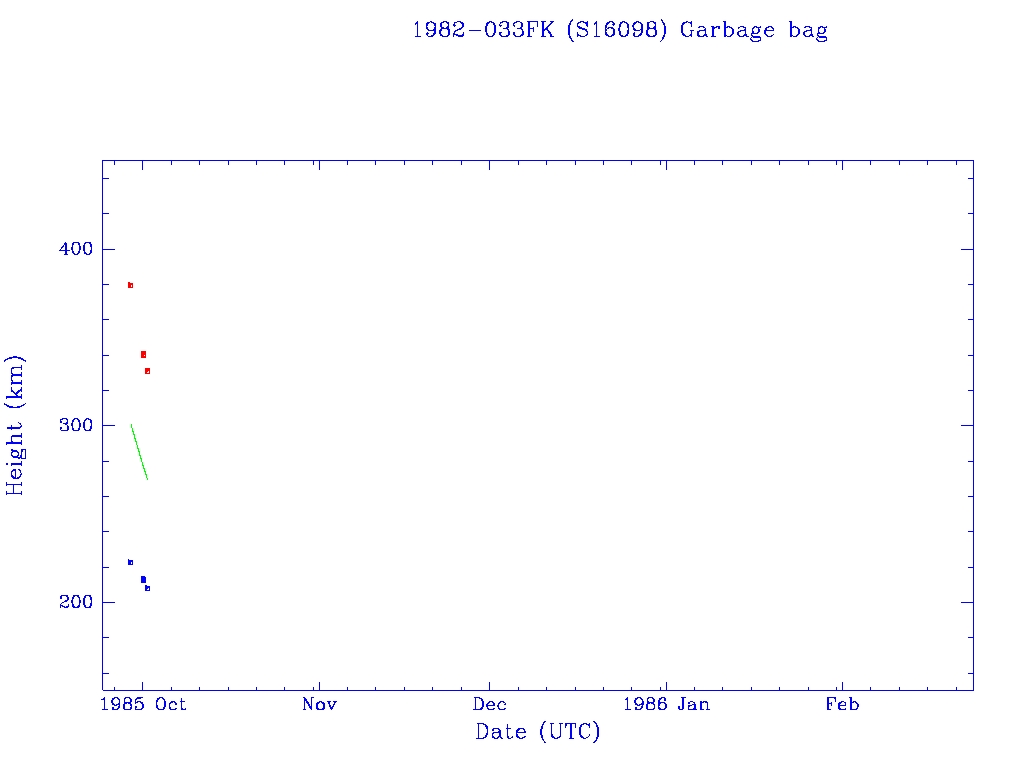Click the '1985 Oct' date axis label
This screenshot has height=768, width=1024.
pos(142,705)
